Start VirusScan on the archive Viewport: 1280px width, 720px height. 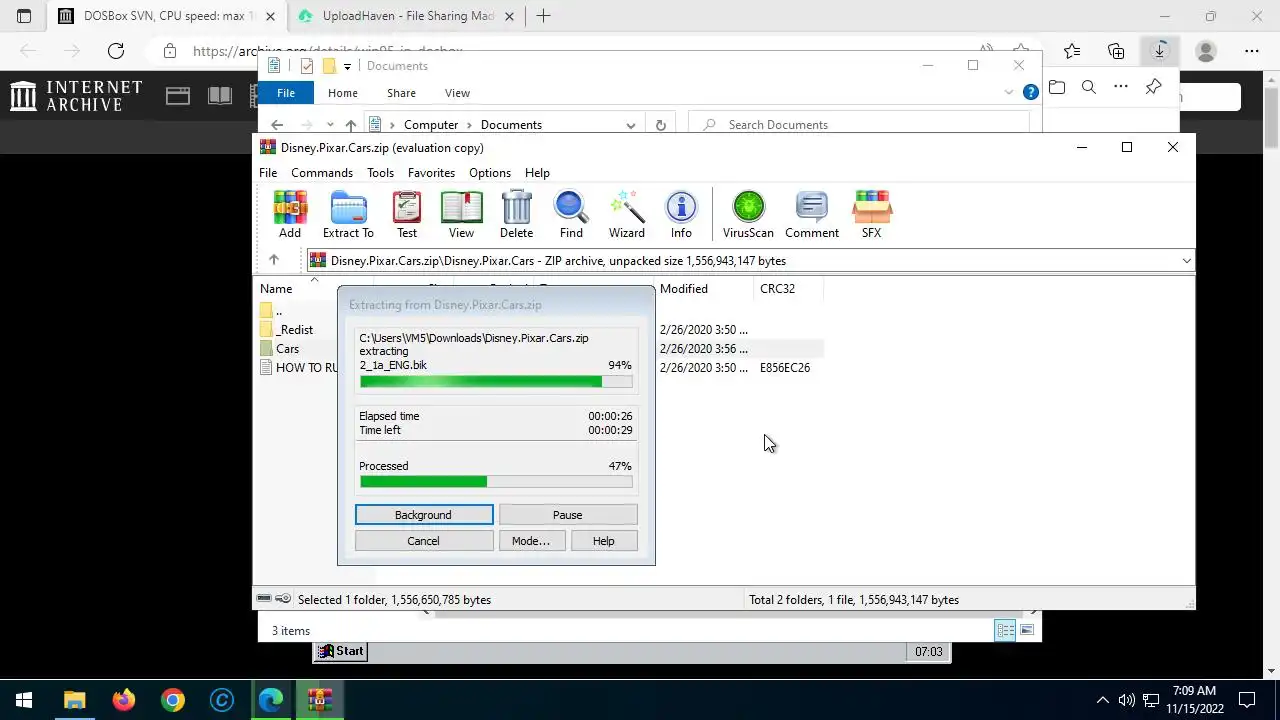(748, 214)
